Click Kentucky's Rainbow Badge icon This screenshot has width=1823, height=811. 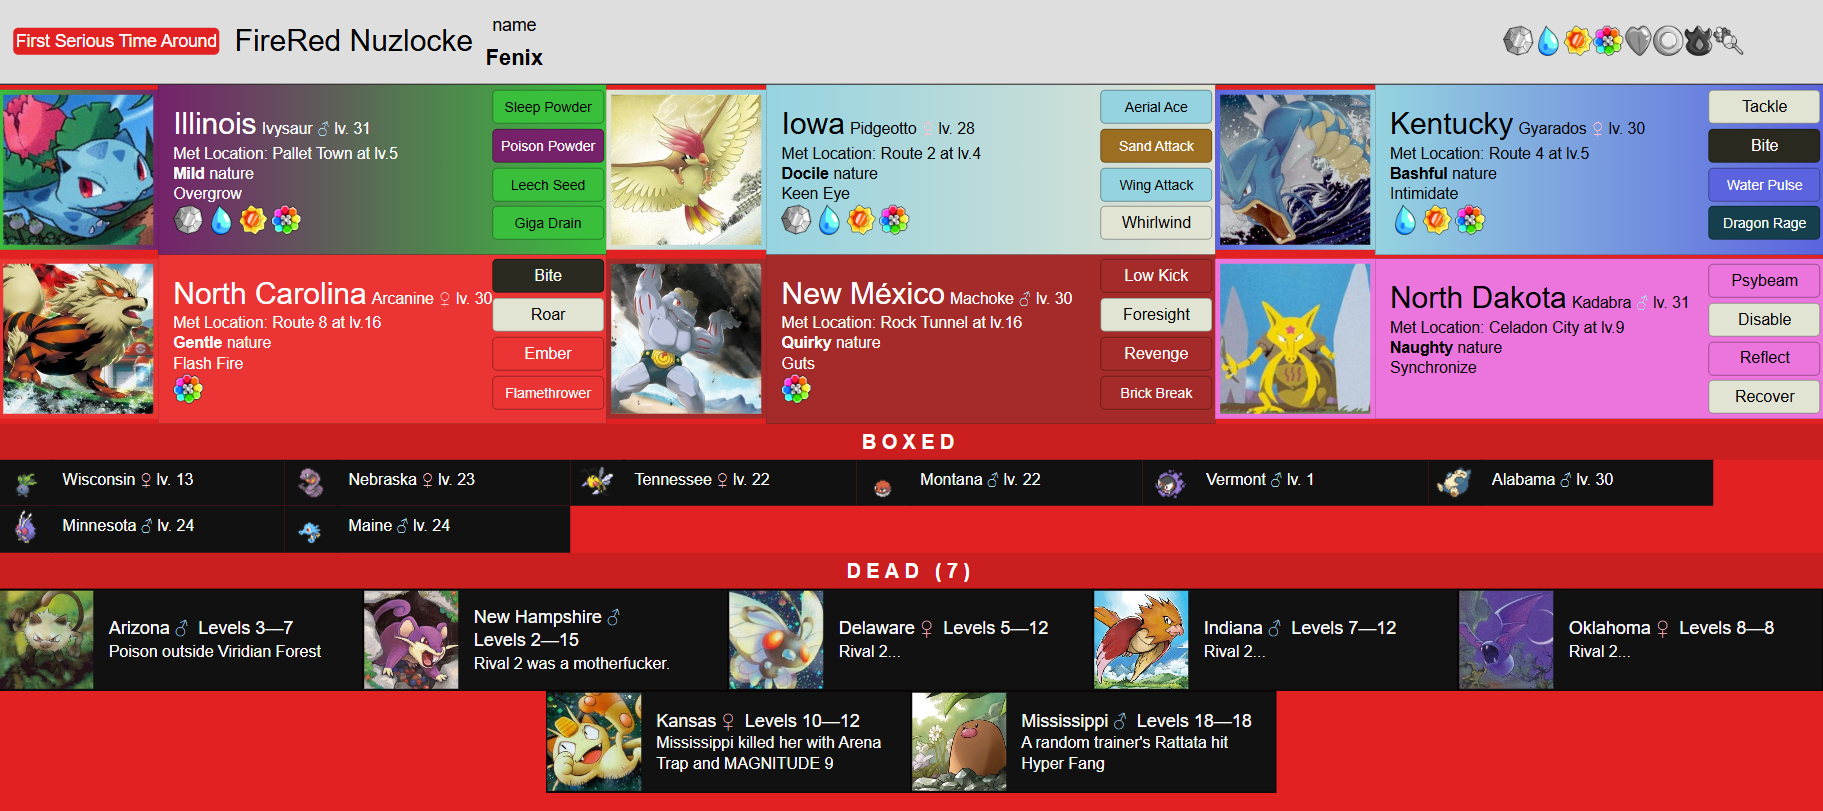1470,220
